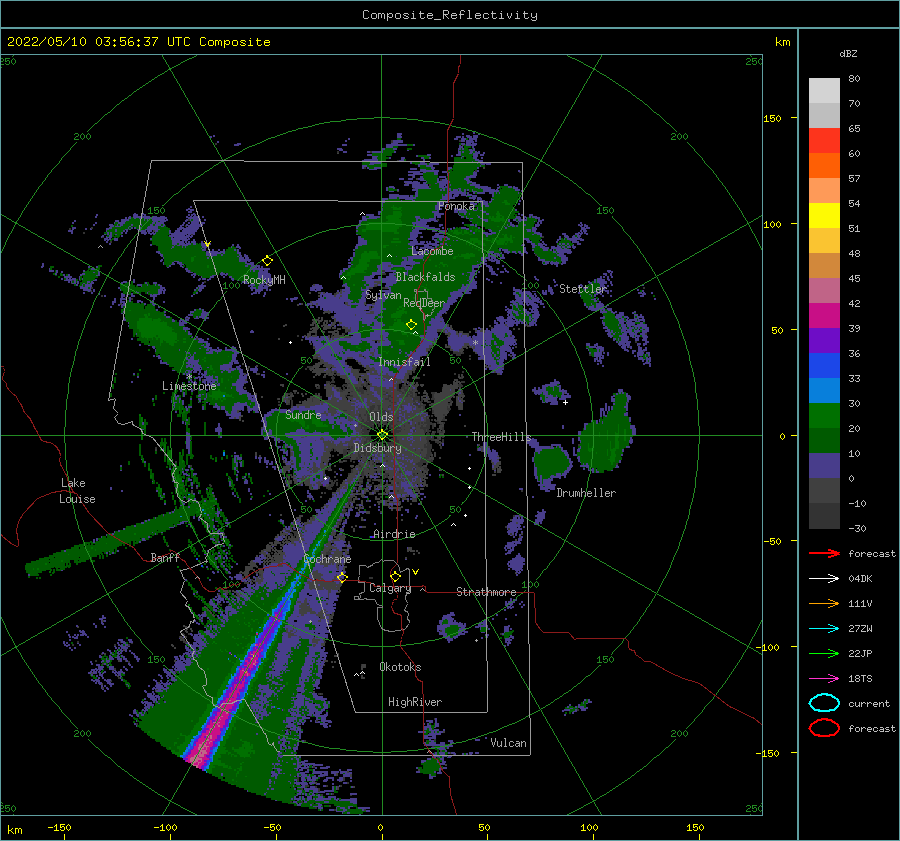The image size is (900, 841).
Task: Click the Stettler label on the map
Action: tap(583, 289)
